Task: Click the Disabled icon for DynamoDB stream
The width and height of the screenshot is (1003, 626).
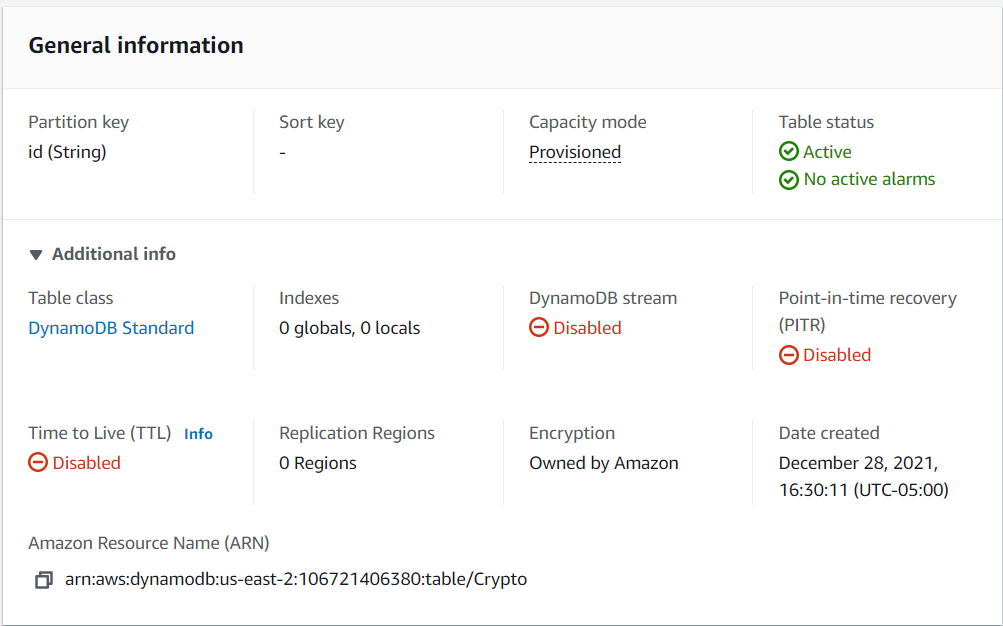Action: [538, 327]
